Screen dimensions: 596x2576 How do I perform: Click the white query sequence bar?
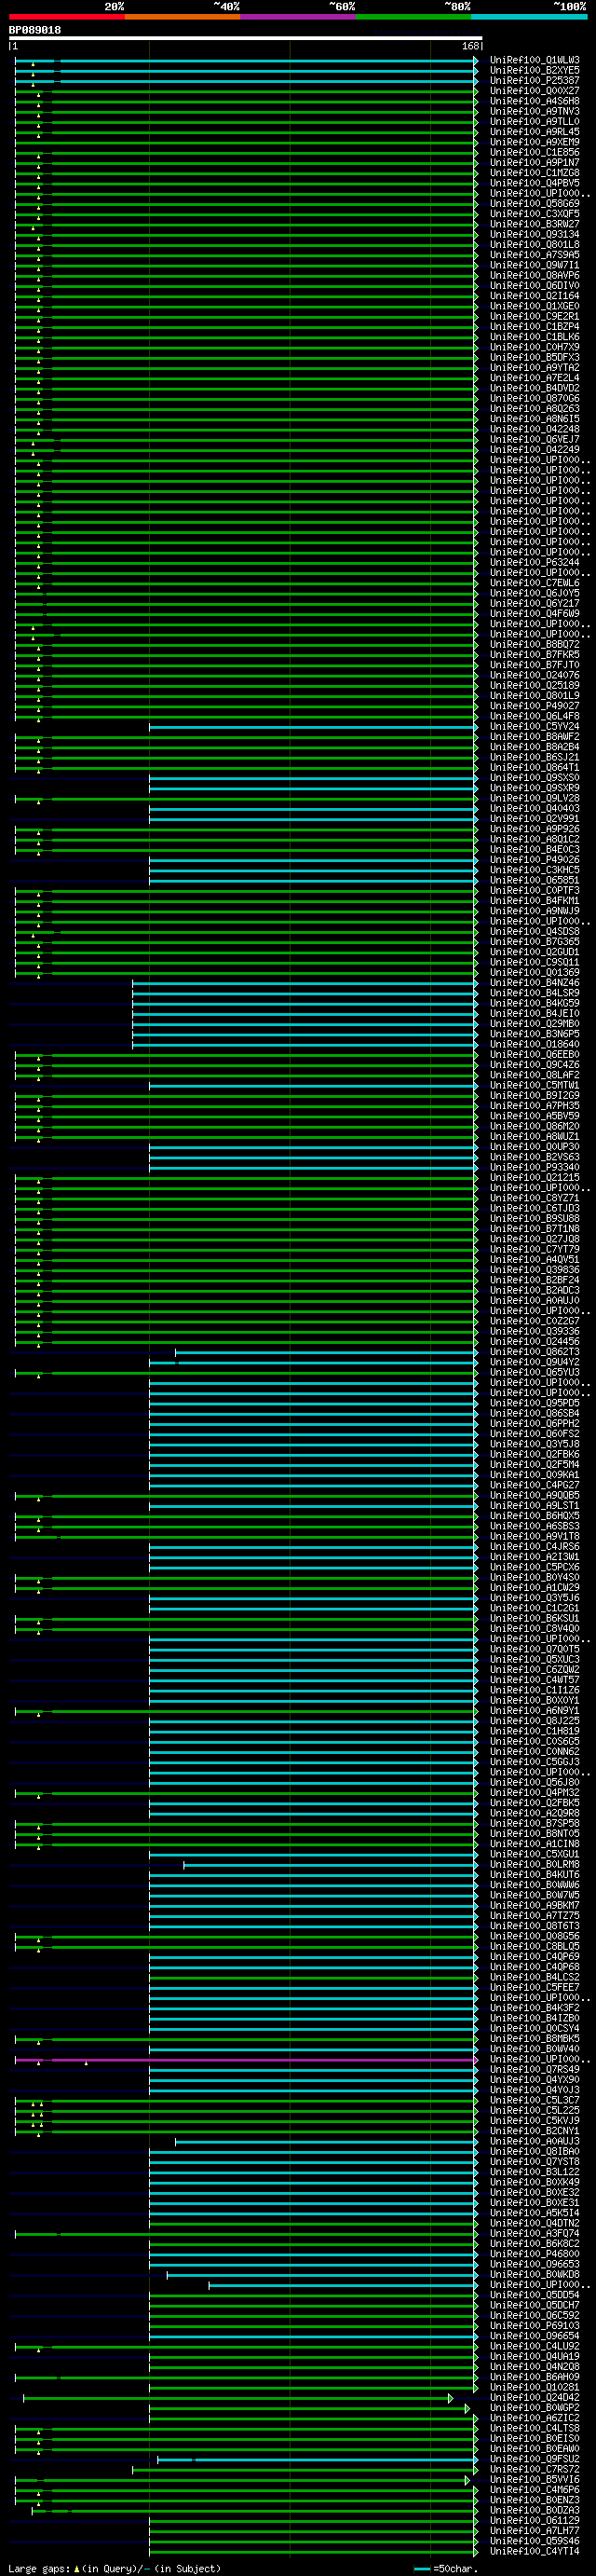click(x=245, y=38)
